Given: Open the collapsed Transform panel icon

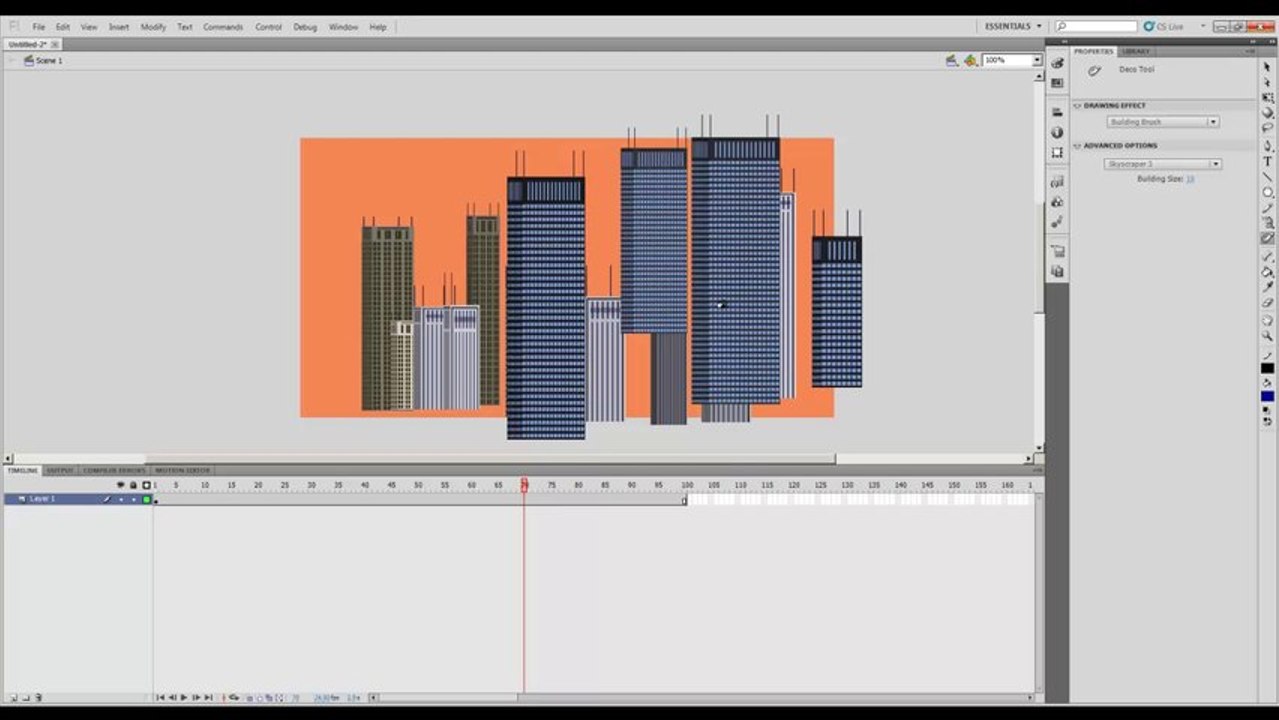Looking at the screenshot, I should pos(1057,152).
